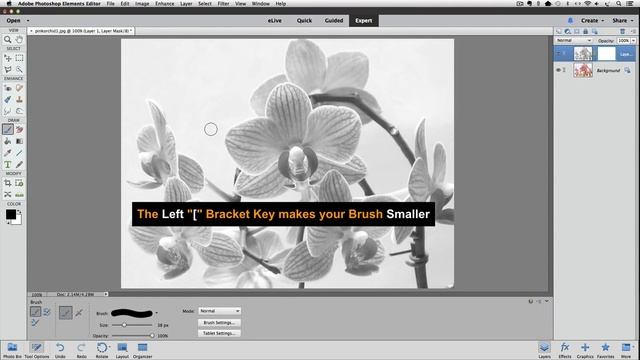Toggle Layer 1 visibility eye
The height and width of the screenshot is (360, 640).
(558, 53)
